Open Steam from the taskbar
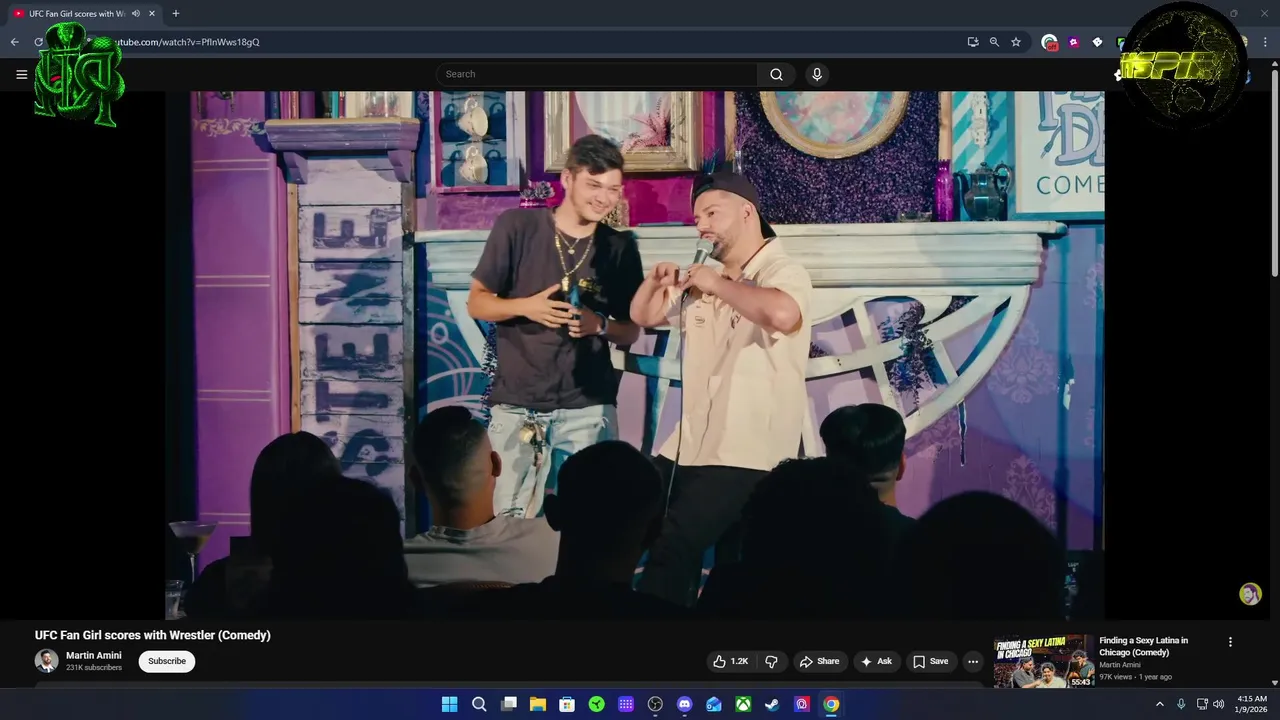The image size is (1280, 720). click(x=772, y=704)
